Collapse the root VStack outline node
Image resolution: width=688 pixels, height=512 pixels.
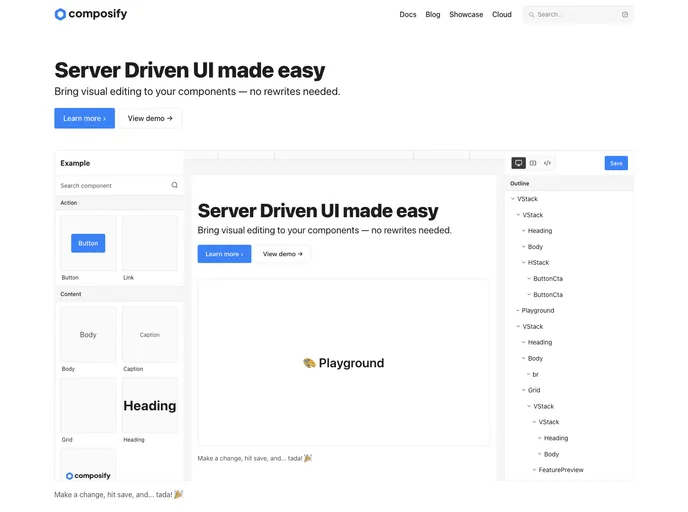pos(512,199)
